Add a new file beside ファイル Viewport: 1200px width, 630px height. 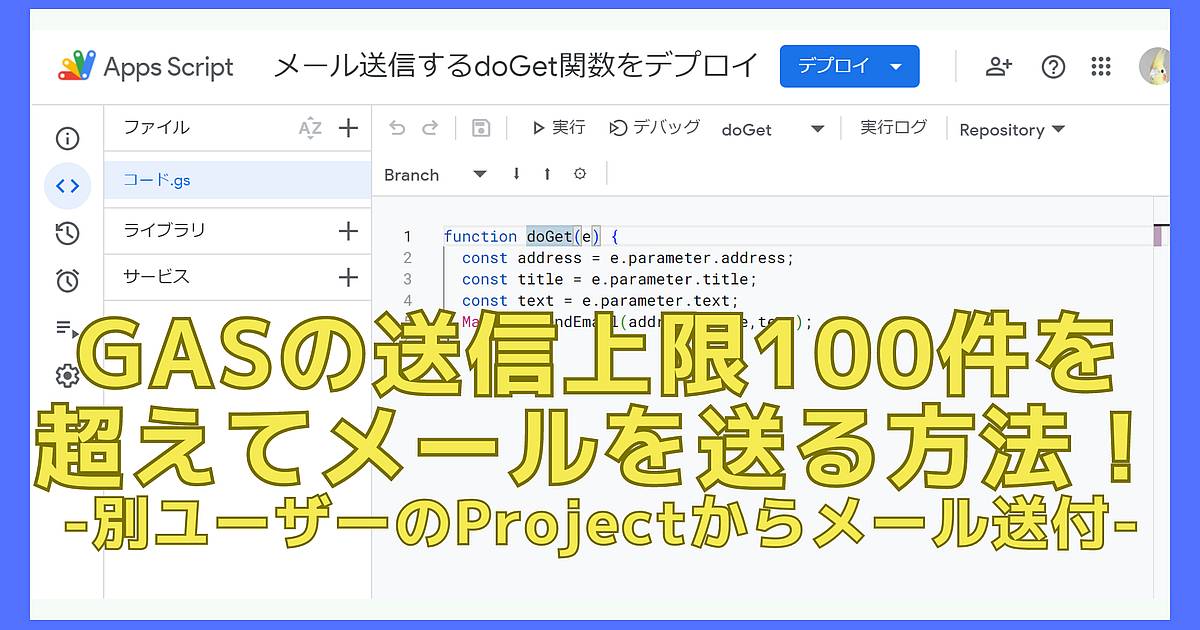(x=348, y=128)
